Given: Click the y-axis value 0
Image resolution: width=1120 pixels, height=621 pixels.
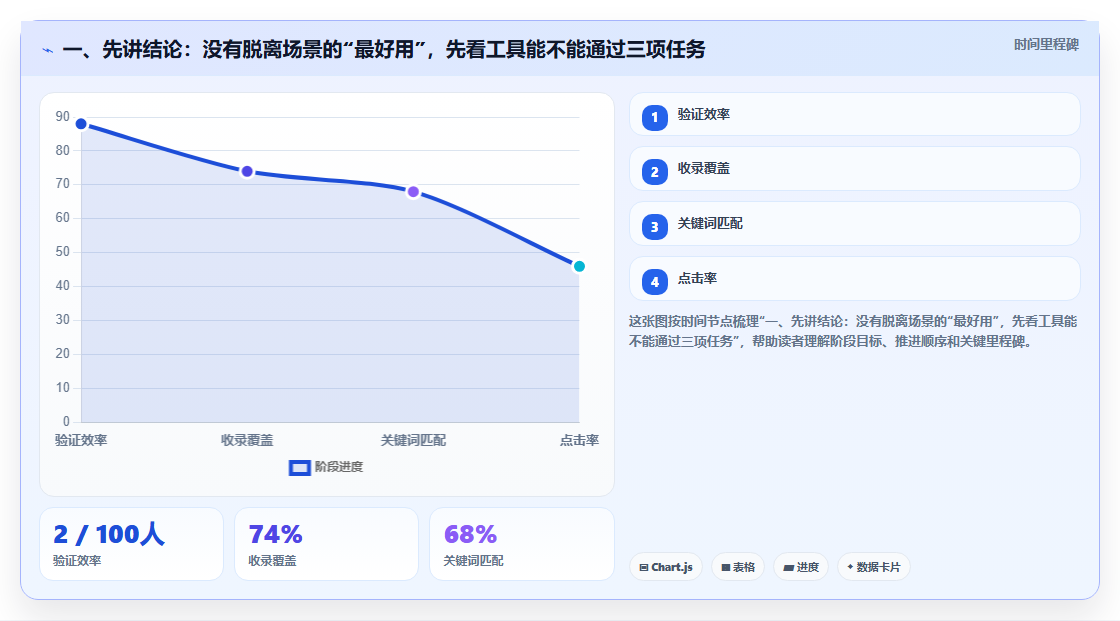Looking at the screenshot, I should [66, 422].
